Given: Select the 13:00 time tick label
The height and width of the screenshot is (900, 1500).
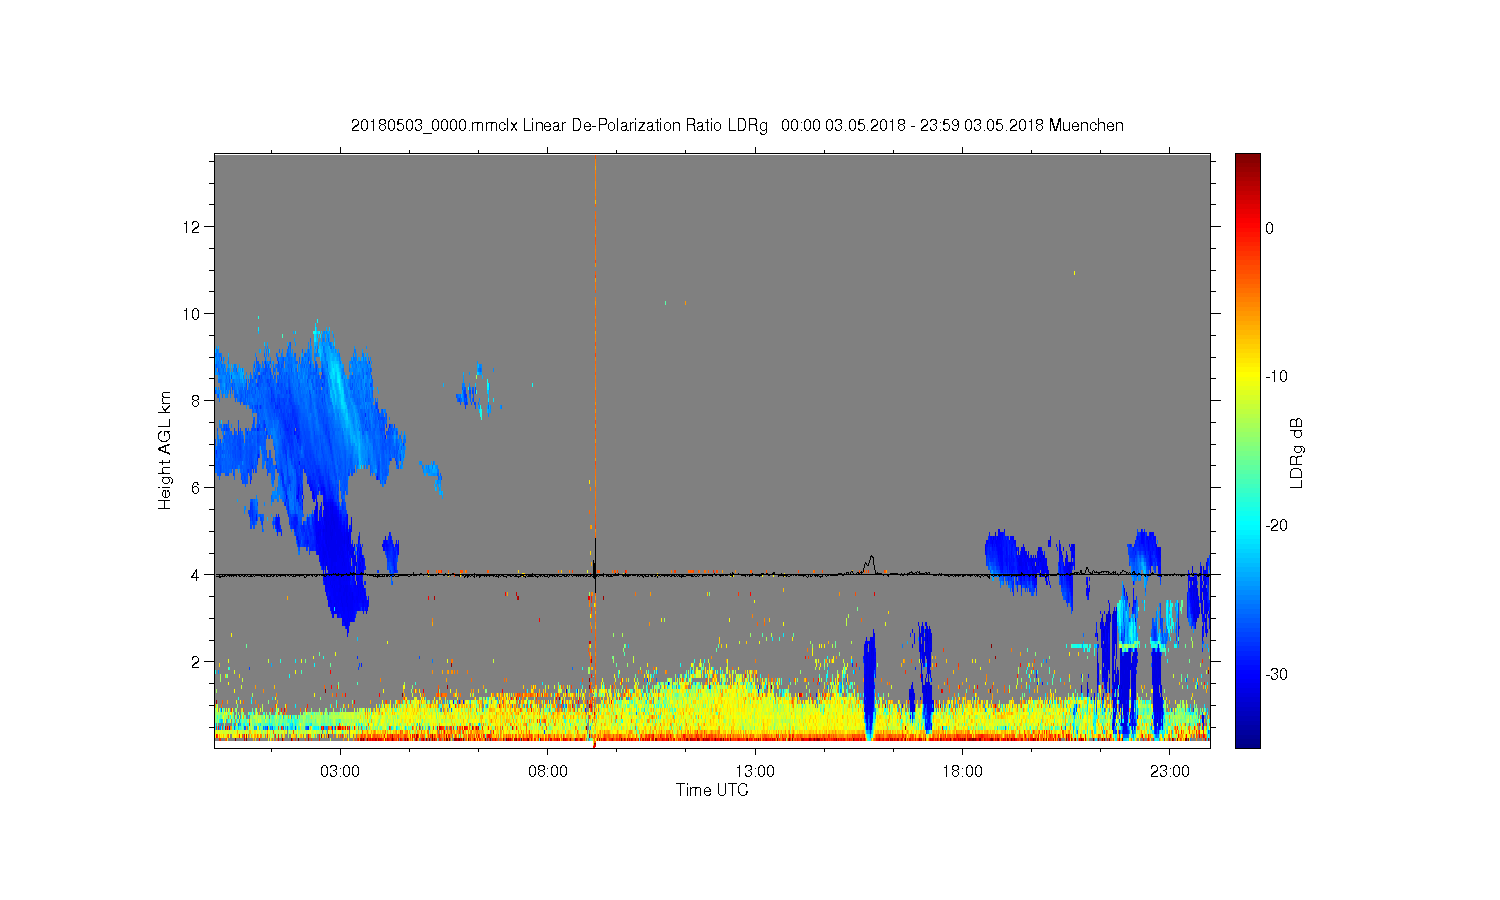Looking at the screenshot, I should [x=755, y=772].
